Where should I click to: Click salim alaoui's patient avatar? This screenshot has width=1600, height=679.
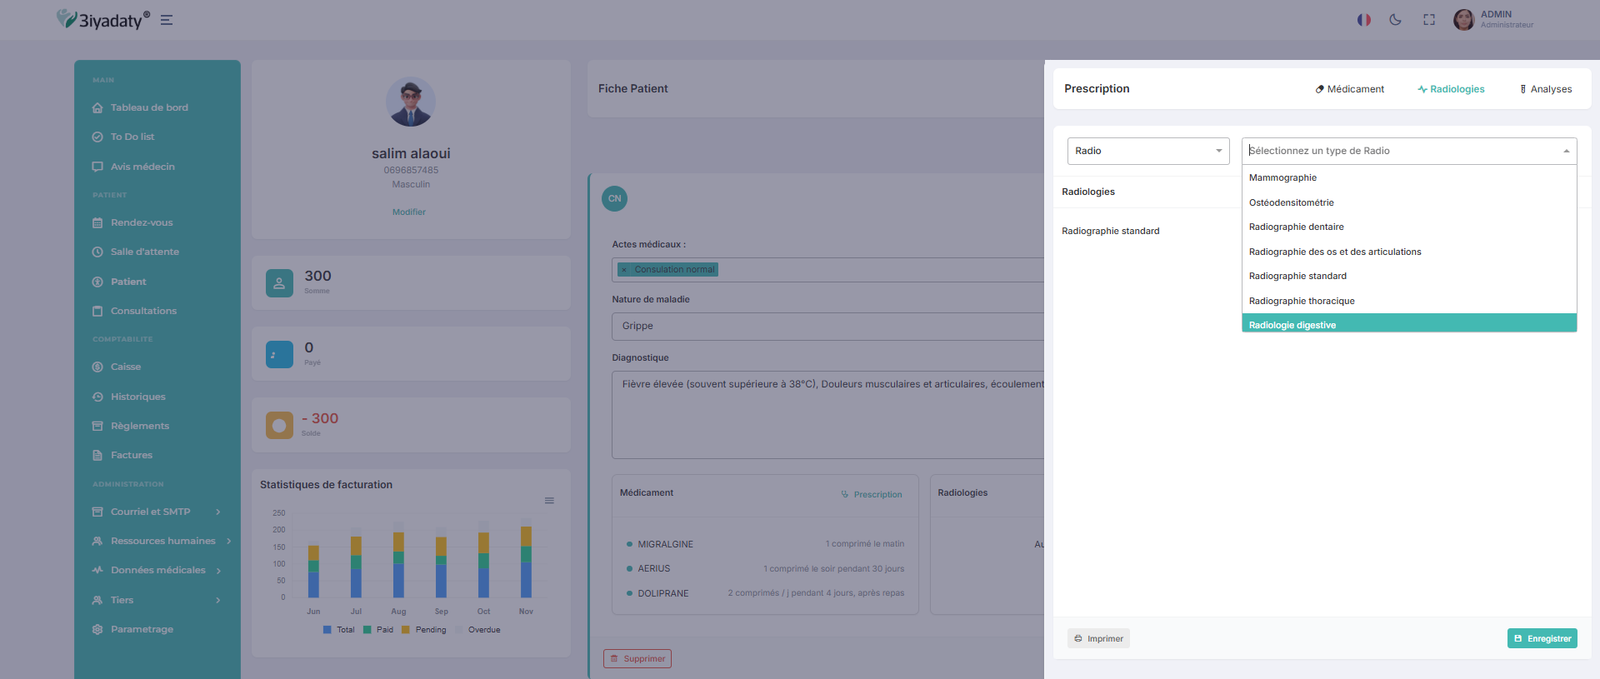410,102
